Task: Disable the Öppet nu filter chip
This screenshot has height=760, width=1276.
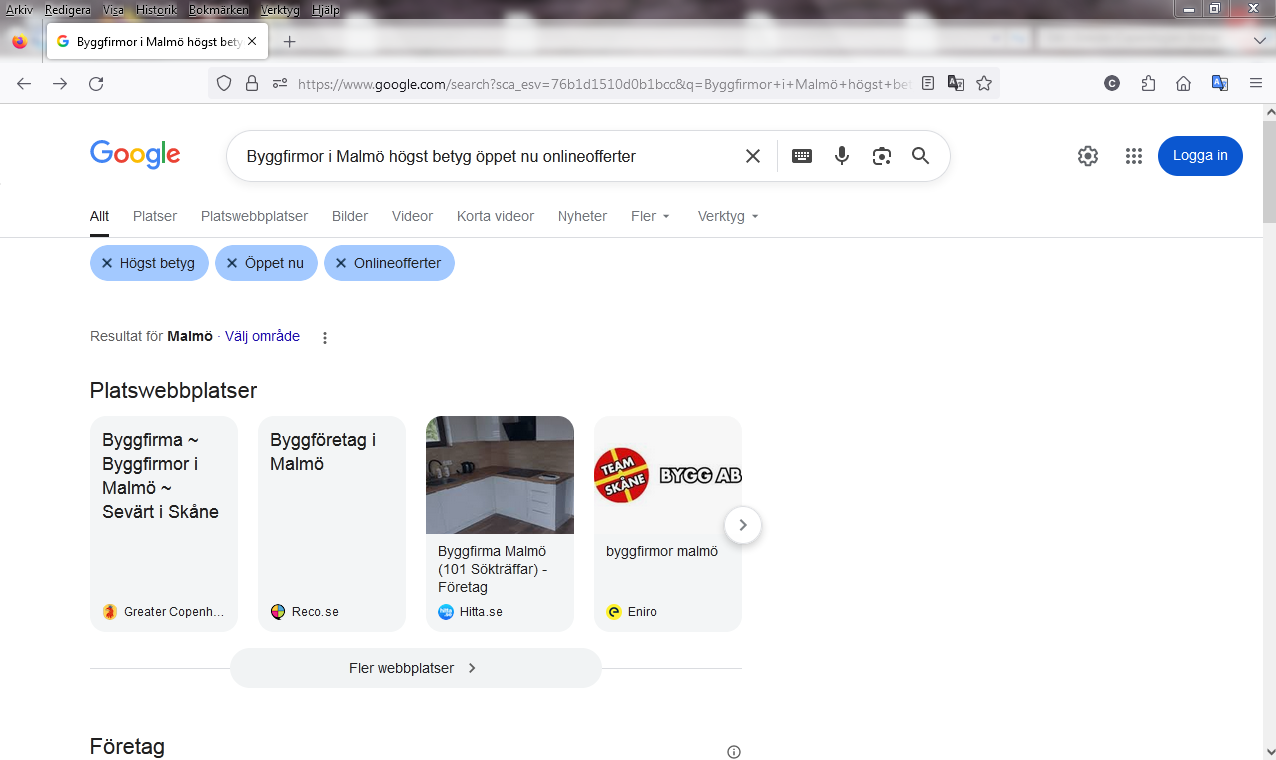Action: [x=266, y=264]
